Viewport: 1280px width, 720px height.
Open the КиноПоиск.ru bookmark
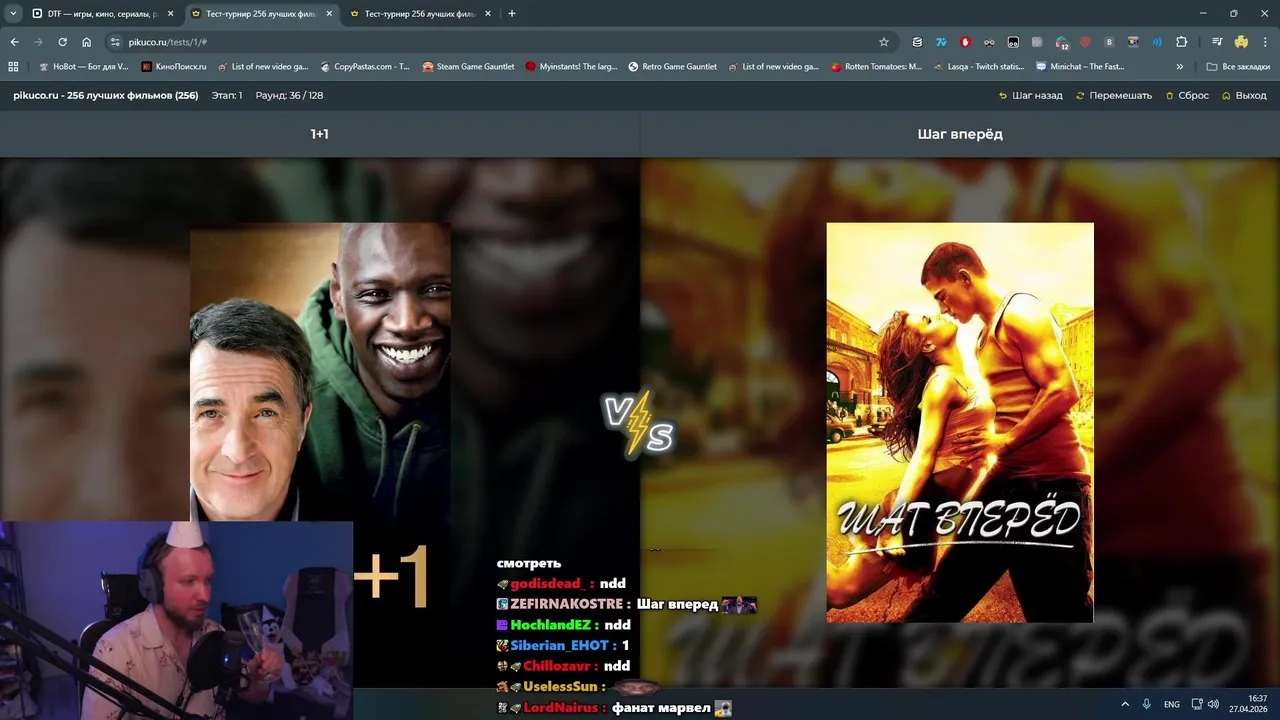[174, 67]
